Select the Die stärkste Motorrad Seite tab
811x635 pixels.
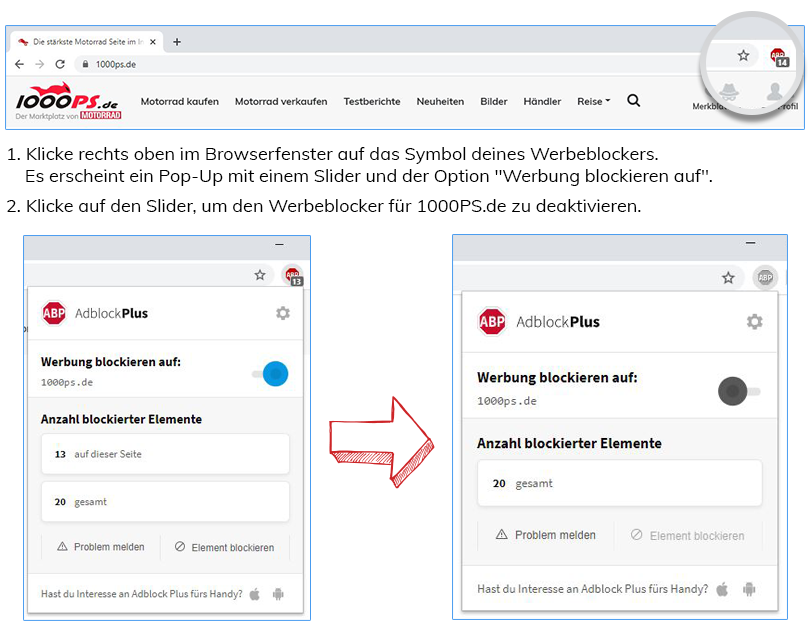(87, 42)
